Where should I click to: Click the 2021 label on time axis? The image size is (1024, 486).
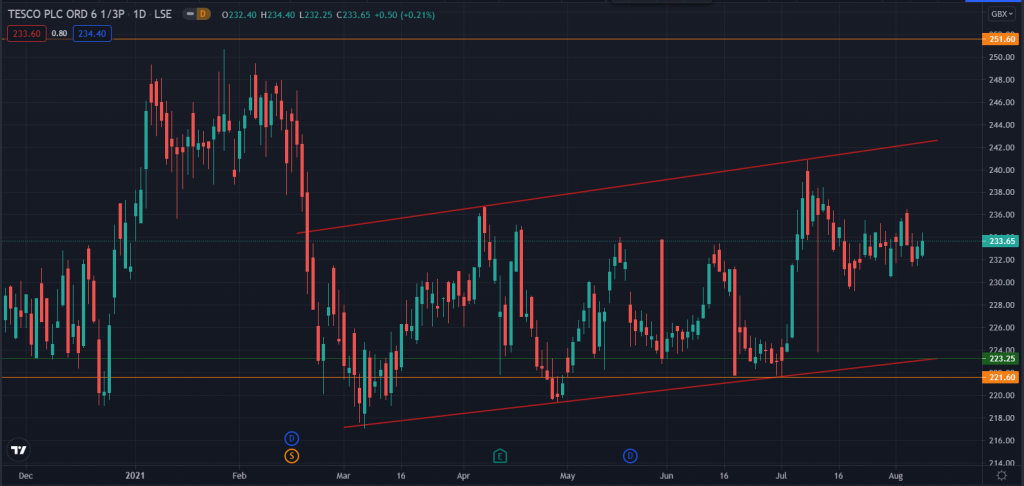pos(135,476)
